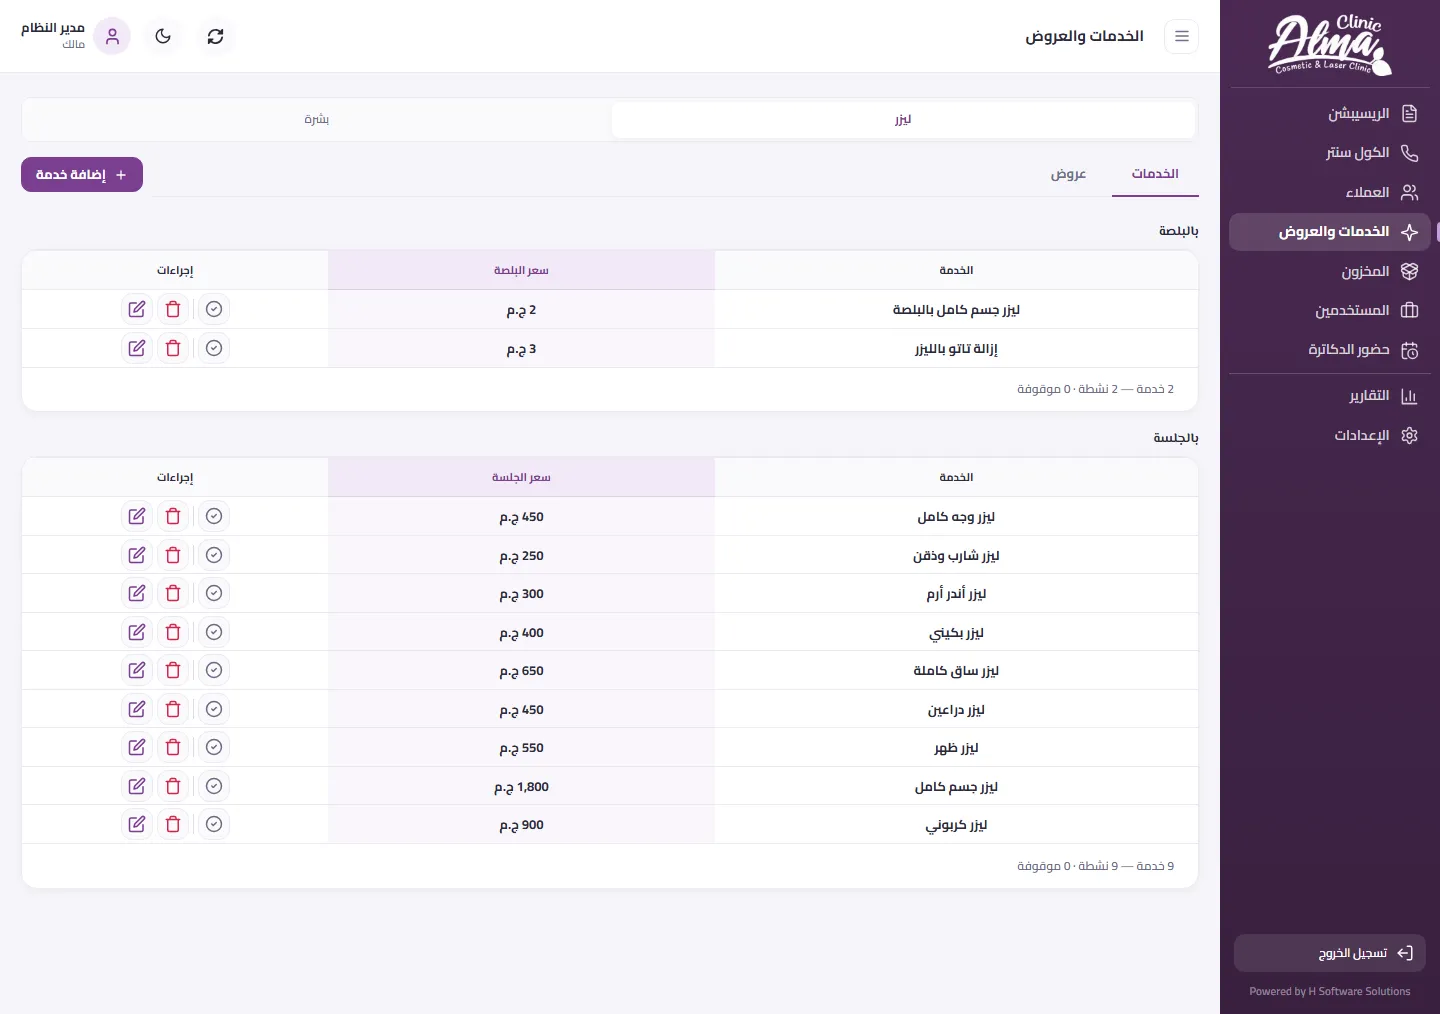The height and width of the screenshot is (1014, 1440).
Task: Click the إضافة خدمة button
Action: pos(82,174)
